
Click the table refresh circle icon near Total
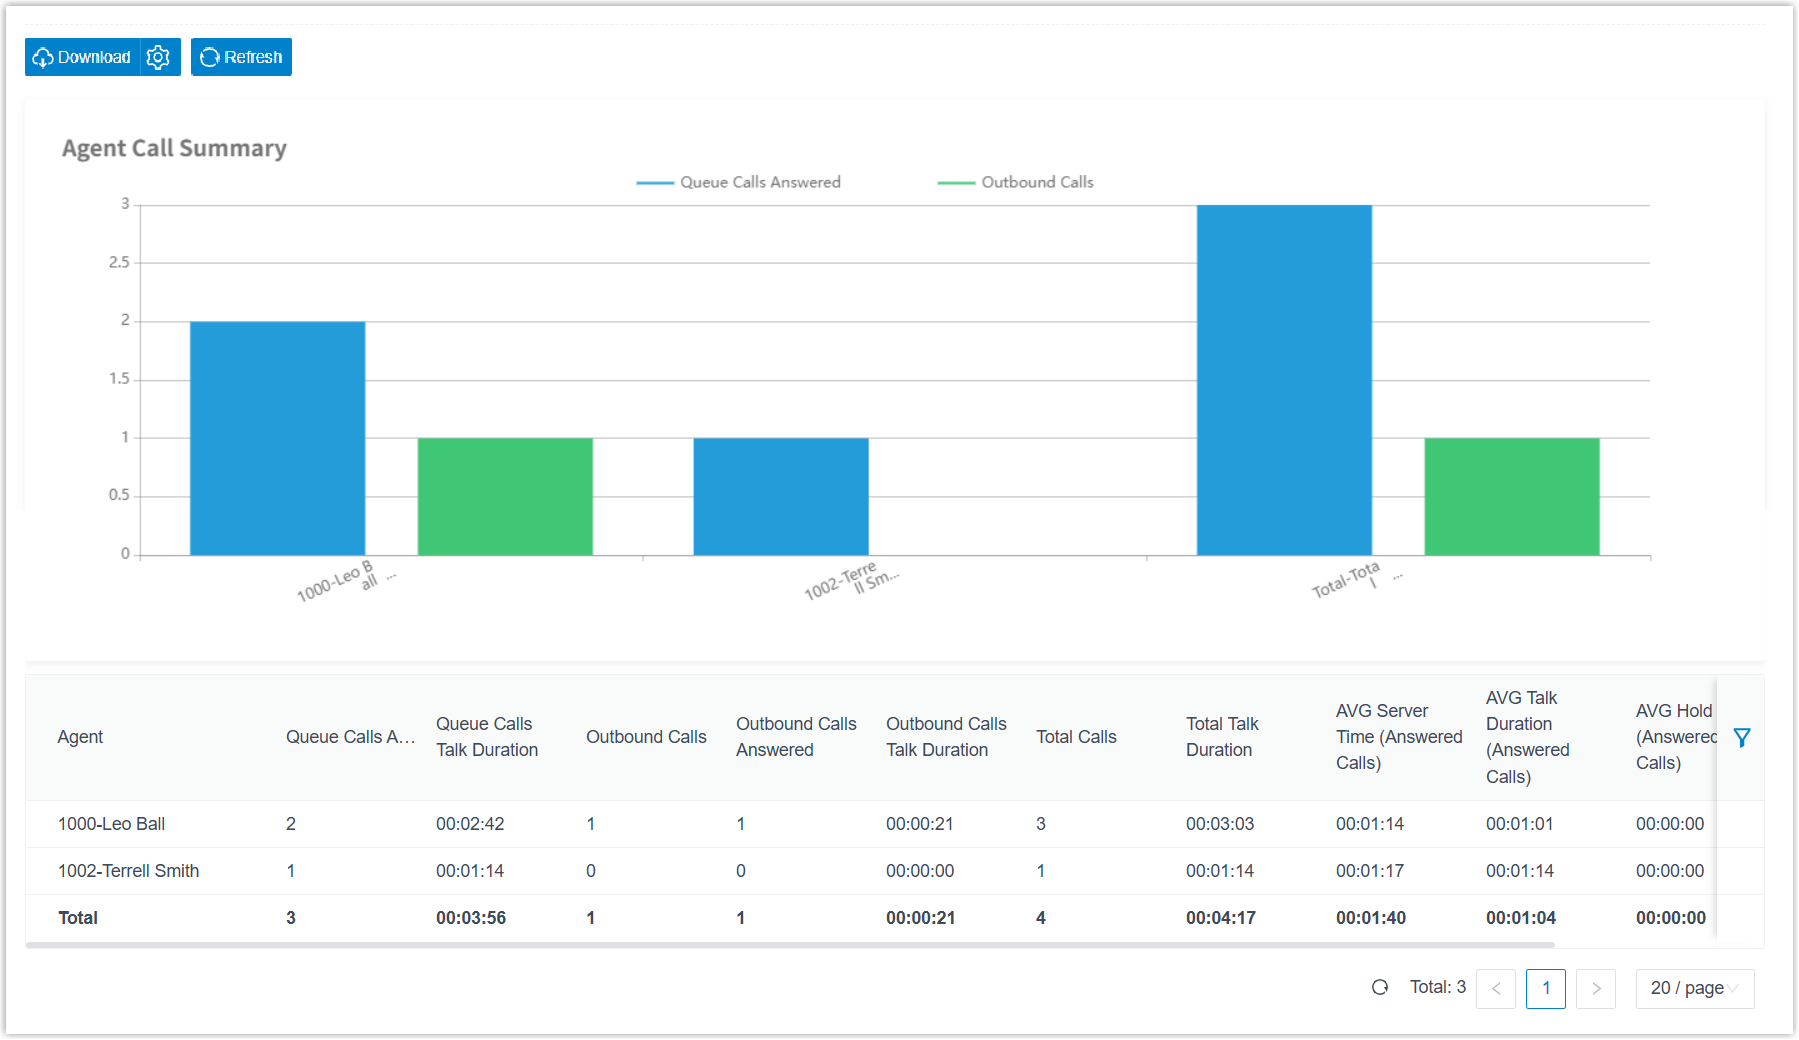pyautogui.click(x=1380, y=987)
